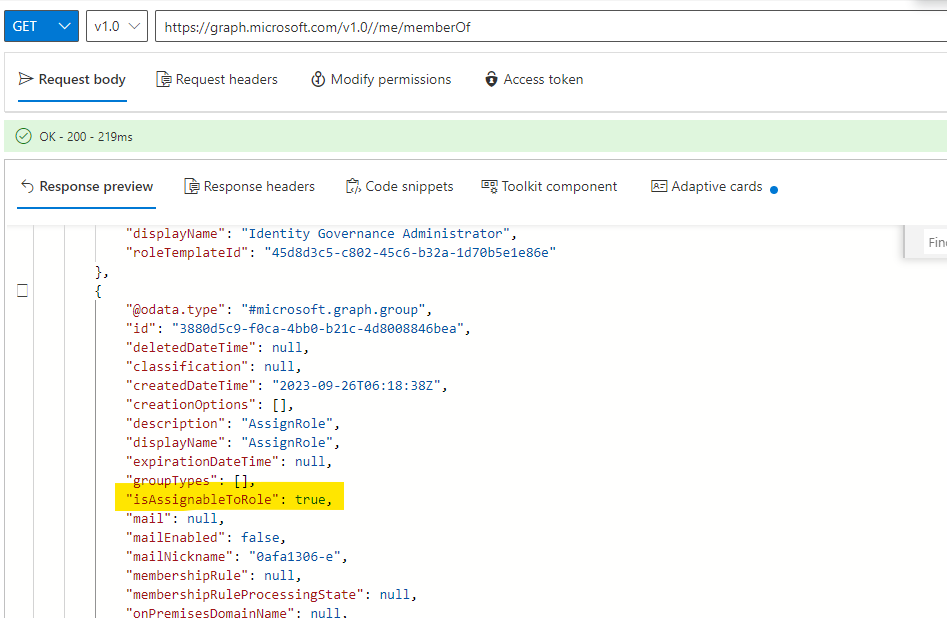Screen dimensions: 947x618
Task: Click the roleTemplateId GUID value
Action: [x=410, y=253]
